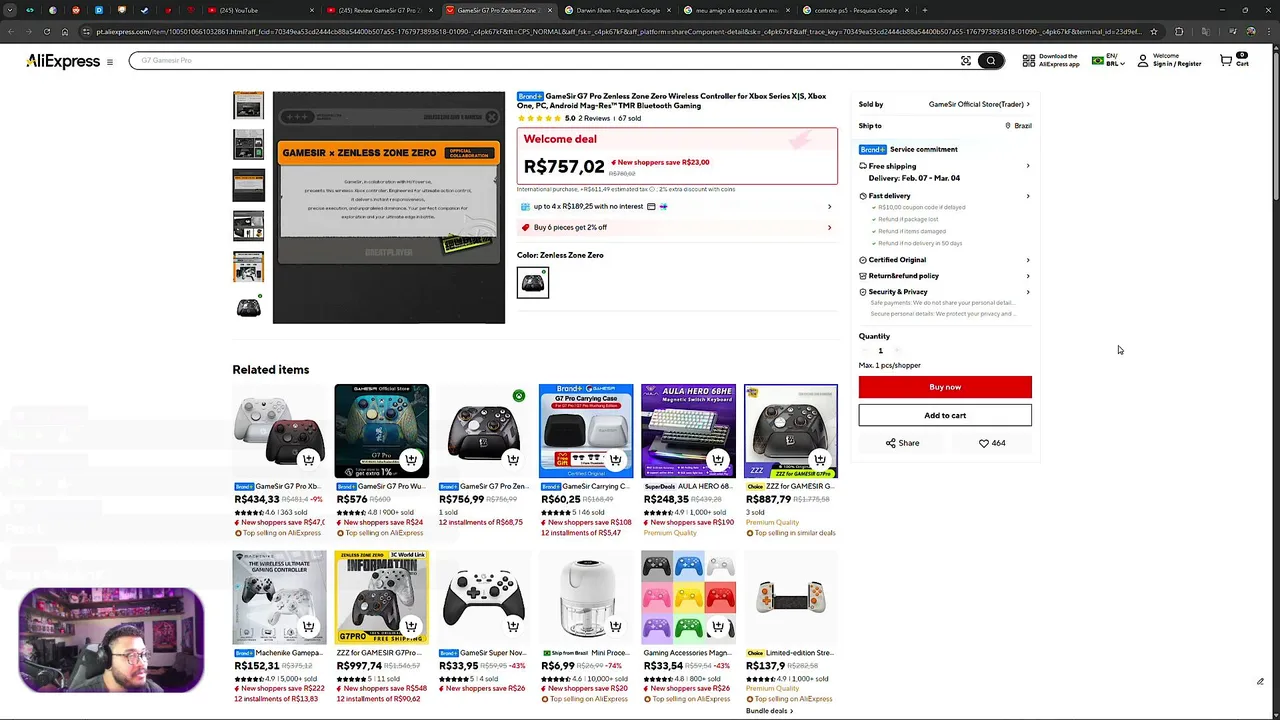Click the Buy now button
This screenshot has height=720, width=1280.
pos(945,387)
